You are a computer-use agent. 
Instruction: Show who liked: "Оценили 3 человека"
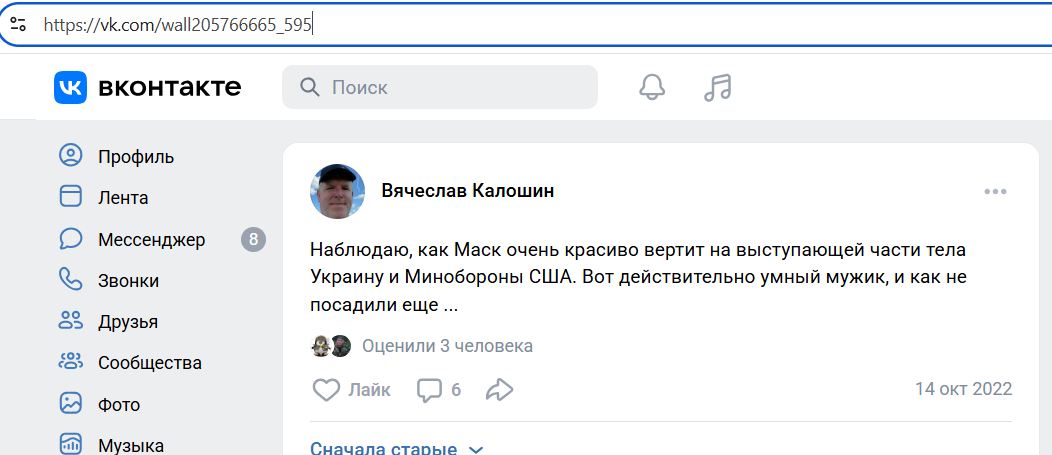pos(447,346)
